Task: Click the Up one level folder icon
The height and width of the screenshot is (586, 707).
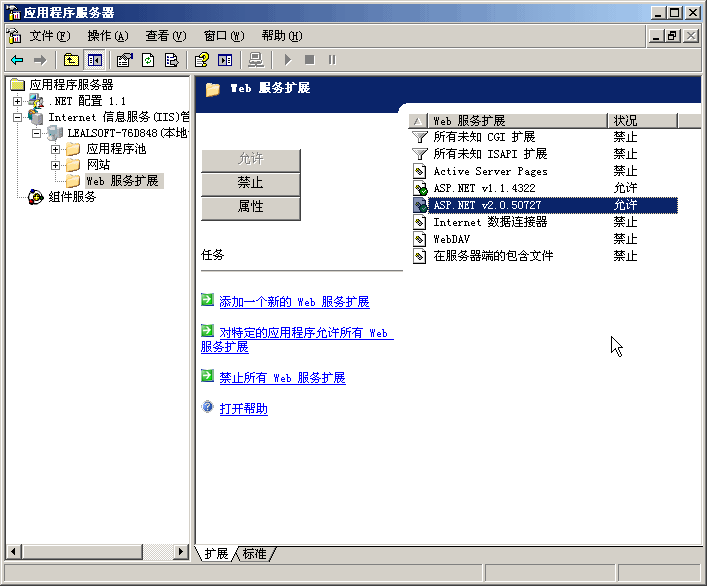Action: click(71, 60)
